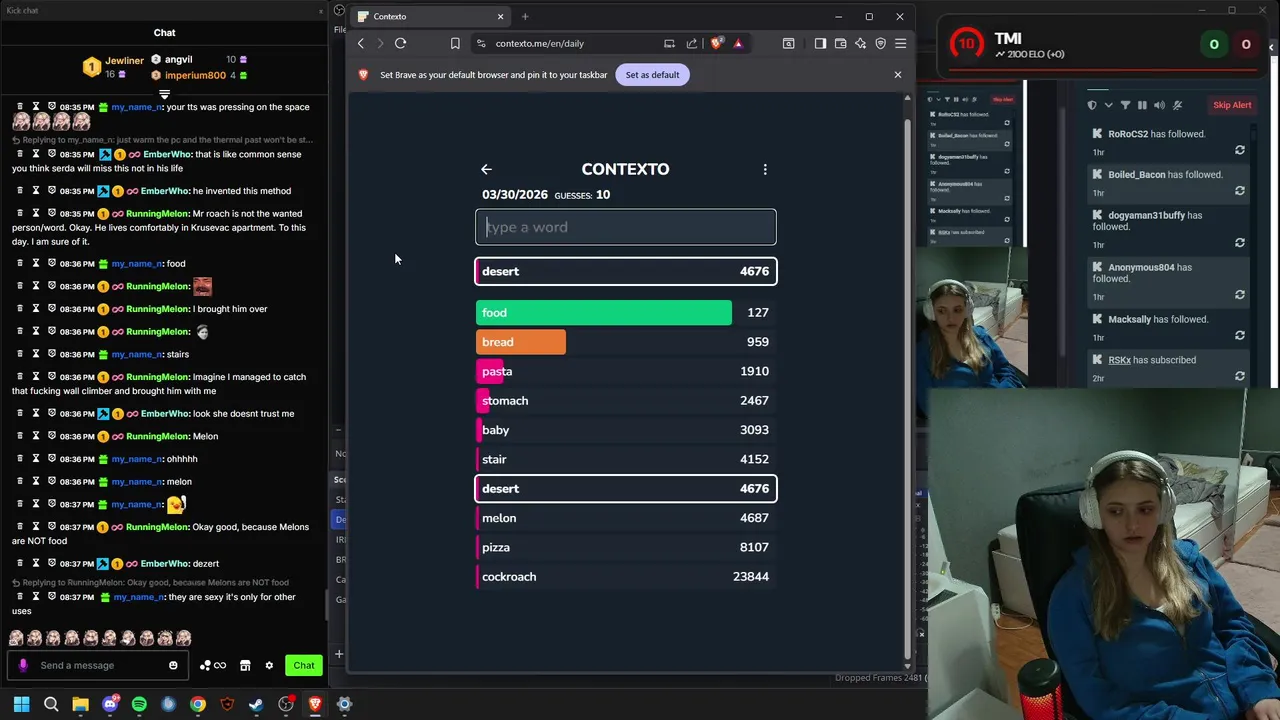Replay the Anonymous804 follow alert

click(x=1240, y=295)
